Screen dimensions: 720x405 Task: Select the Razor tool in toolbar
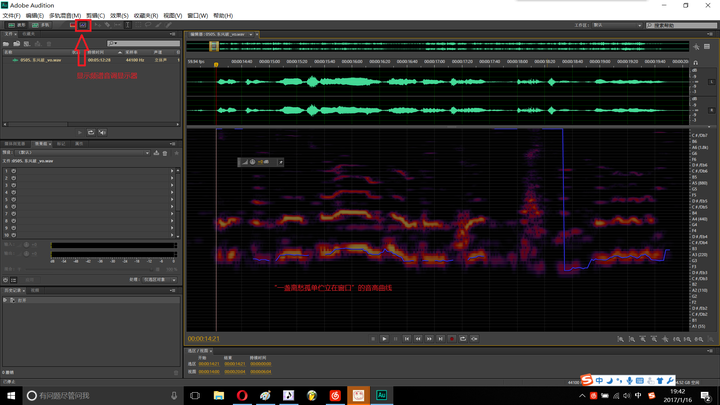tap(107, 25)
